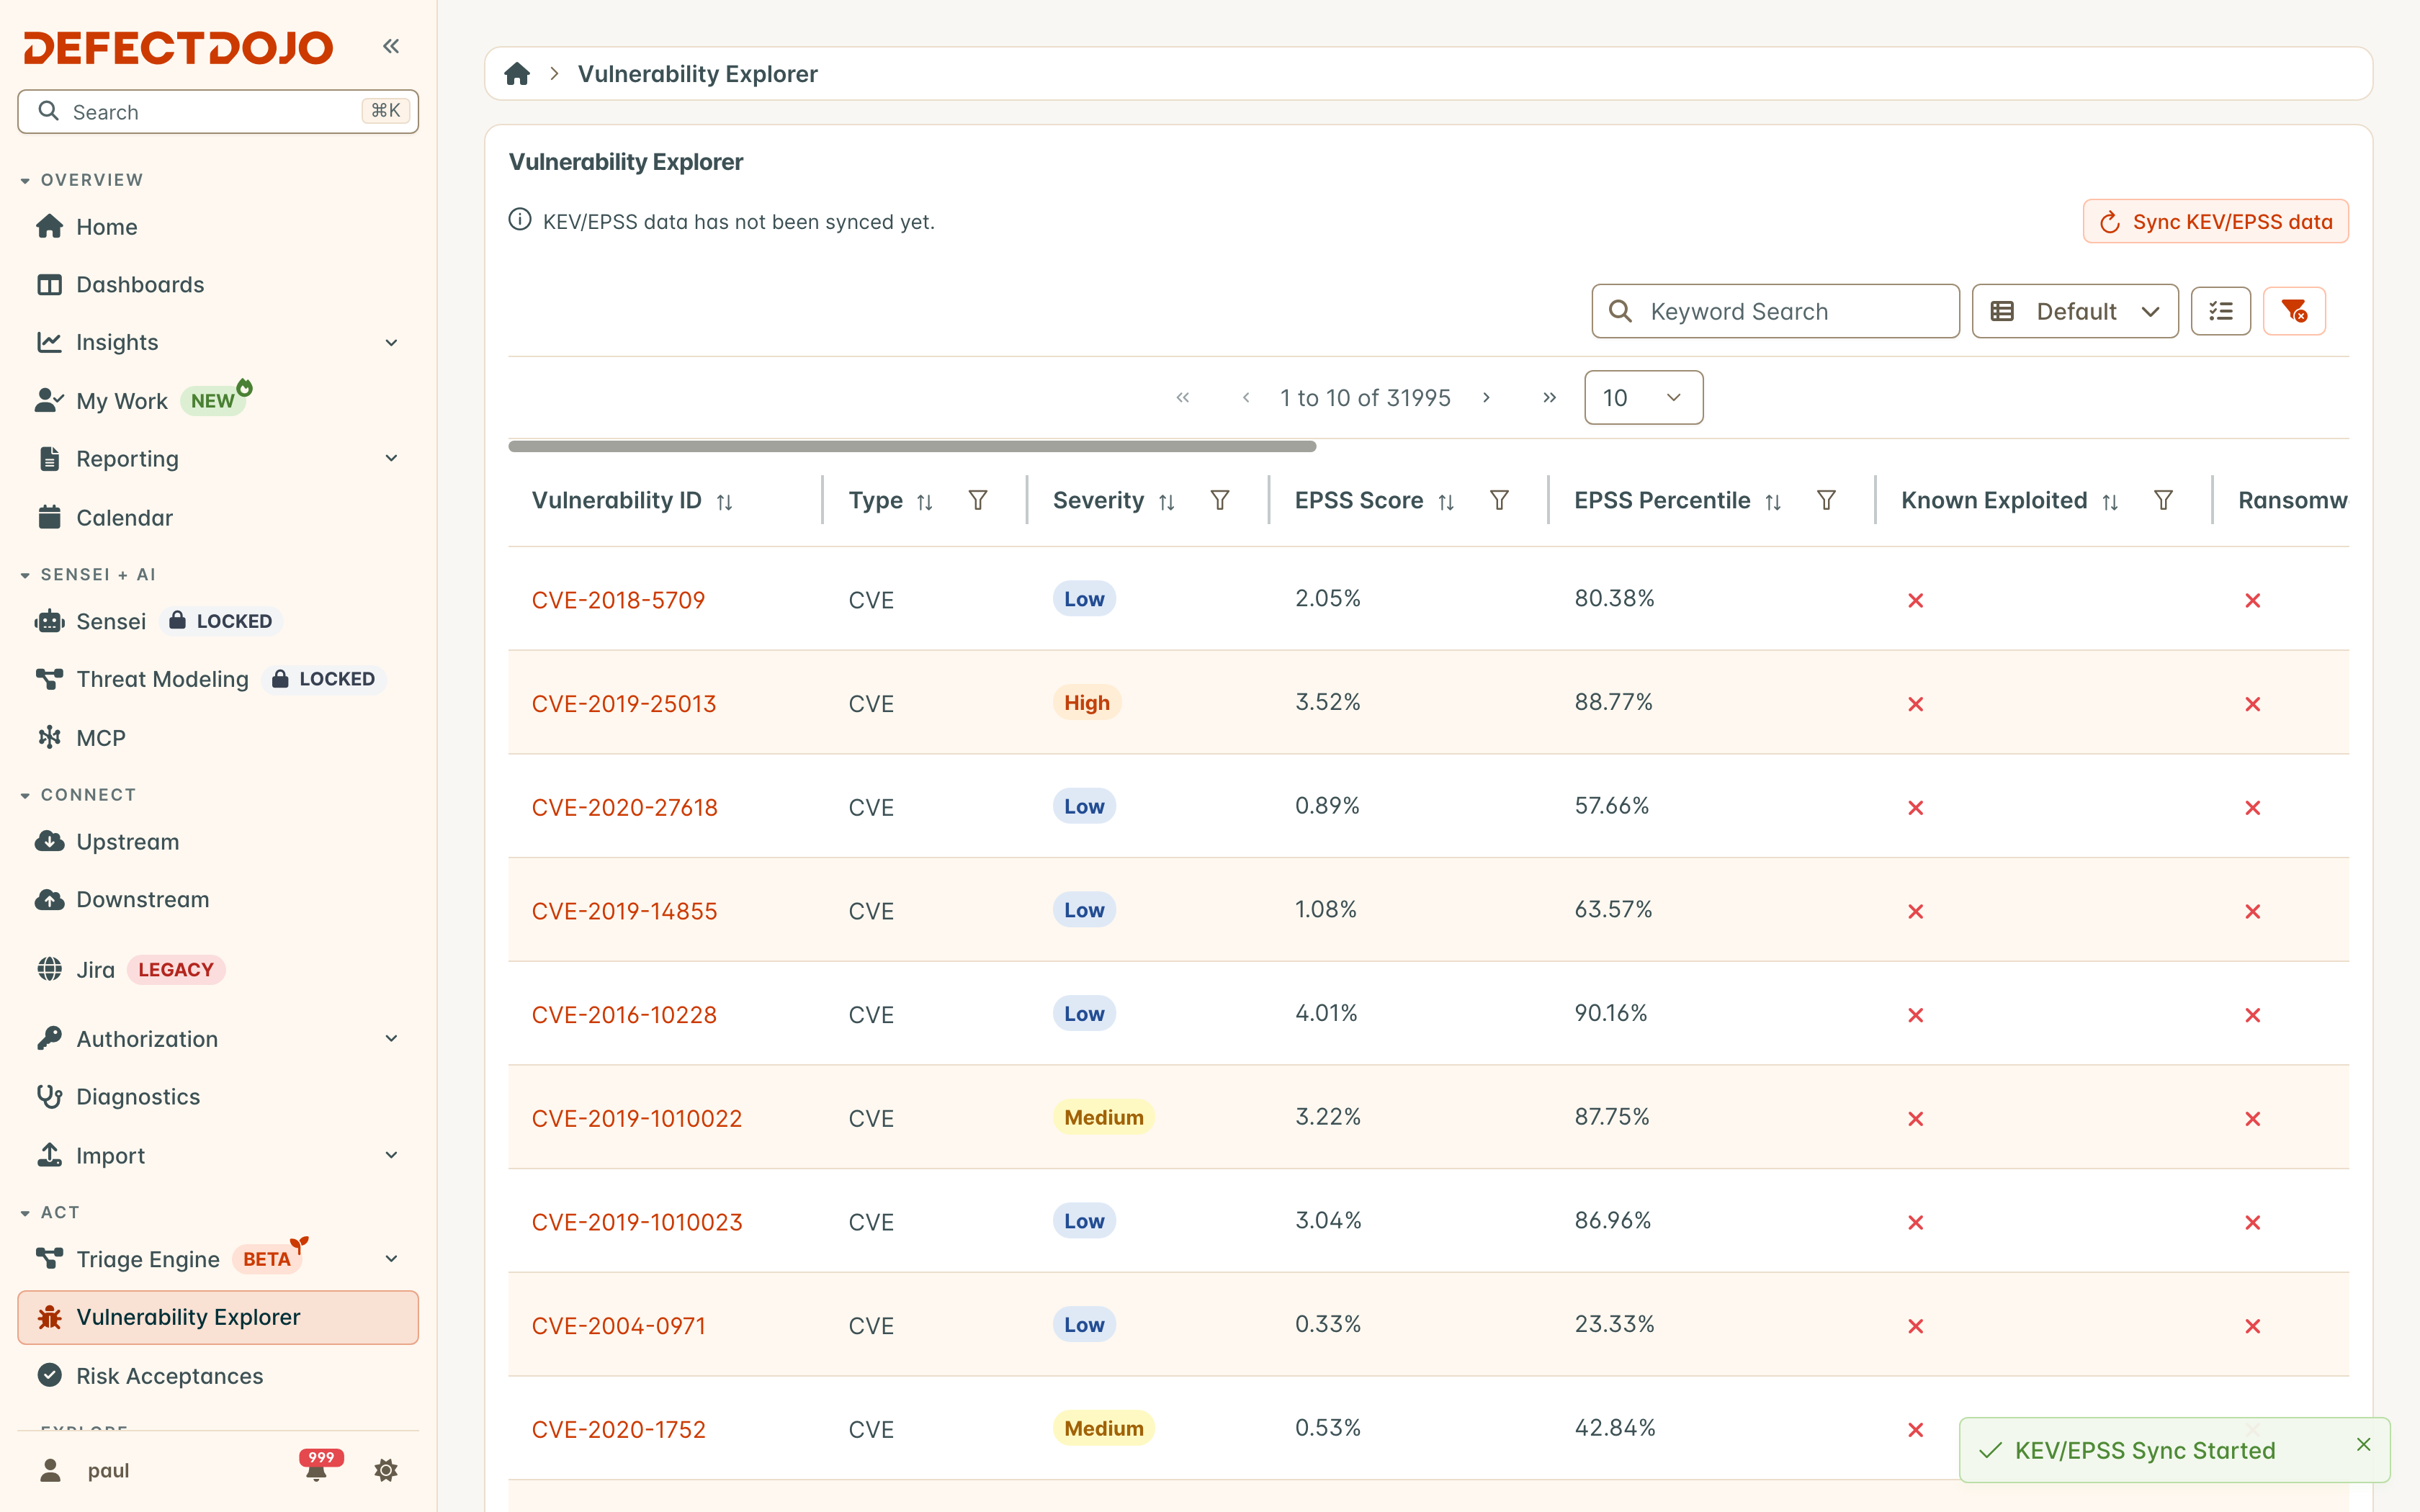Viewport: 2420px width, 1512px height.
Task: Open CVE-2020-1752 vulnerability link
Action: pos(618,1430)
